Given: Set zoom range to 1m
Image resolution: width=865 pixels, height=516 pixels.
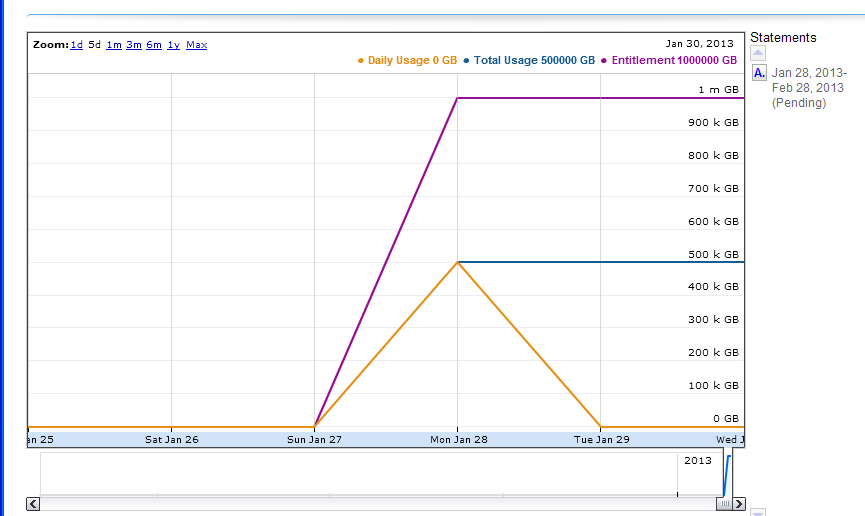Looking at the screenshot, I should point(114,45).
